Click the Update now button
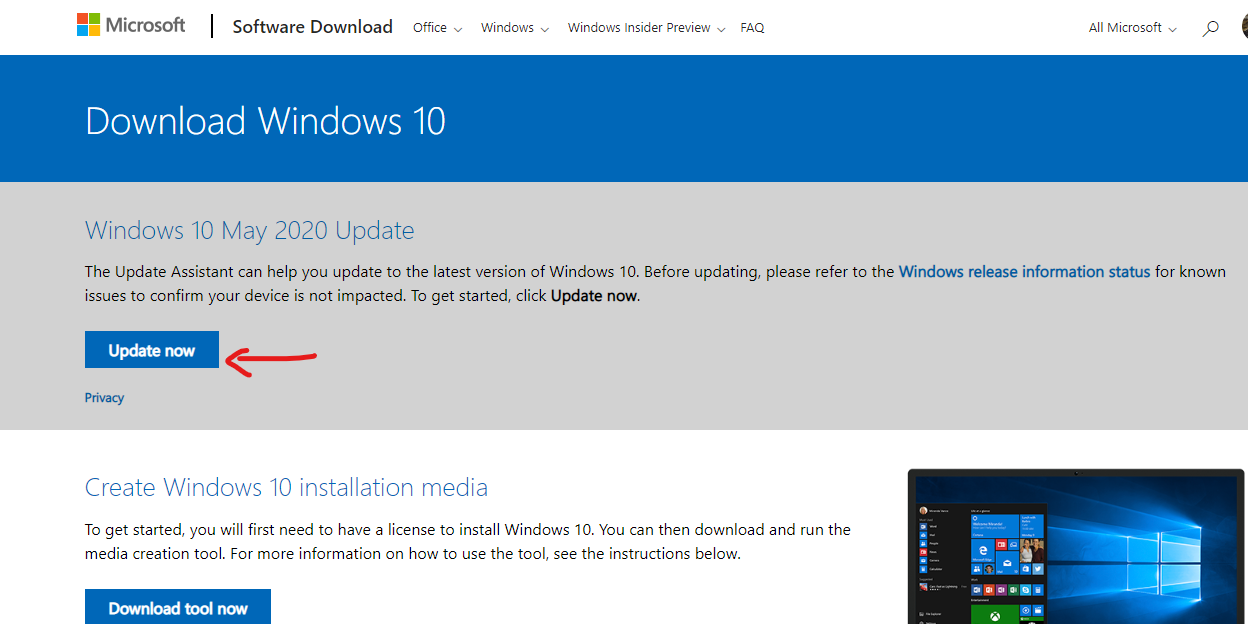Screen dimensions: 1248x624 tap(152, 350)
